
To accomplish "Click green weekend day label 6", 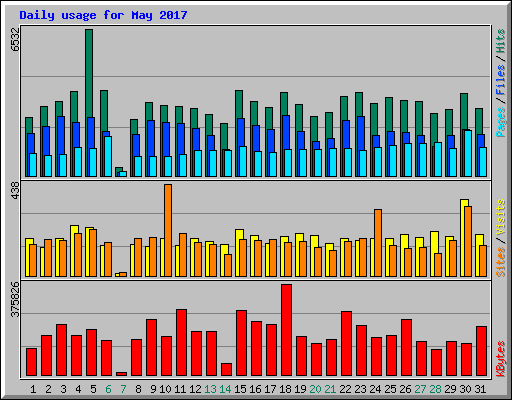I will coord(108,389).
